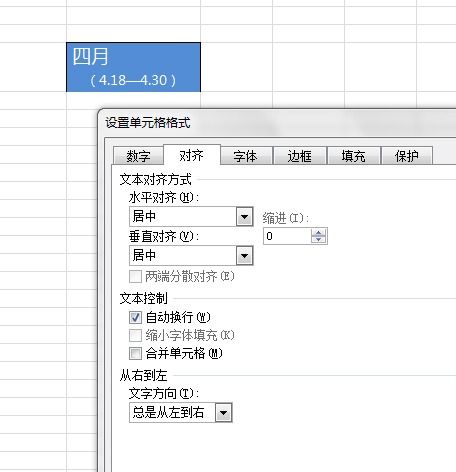Open the 垂直对齐 dropdown
The width and height of the screenshot is (456, 472).
pyautogui.click(x=244, y=256)
